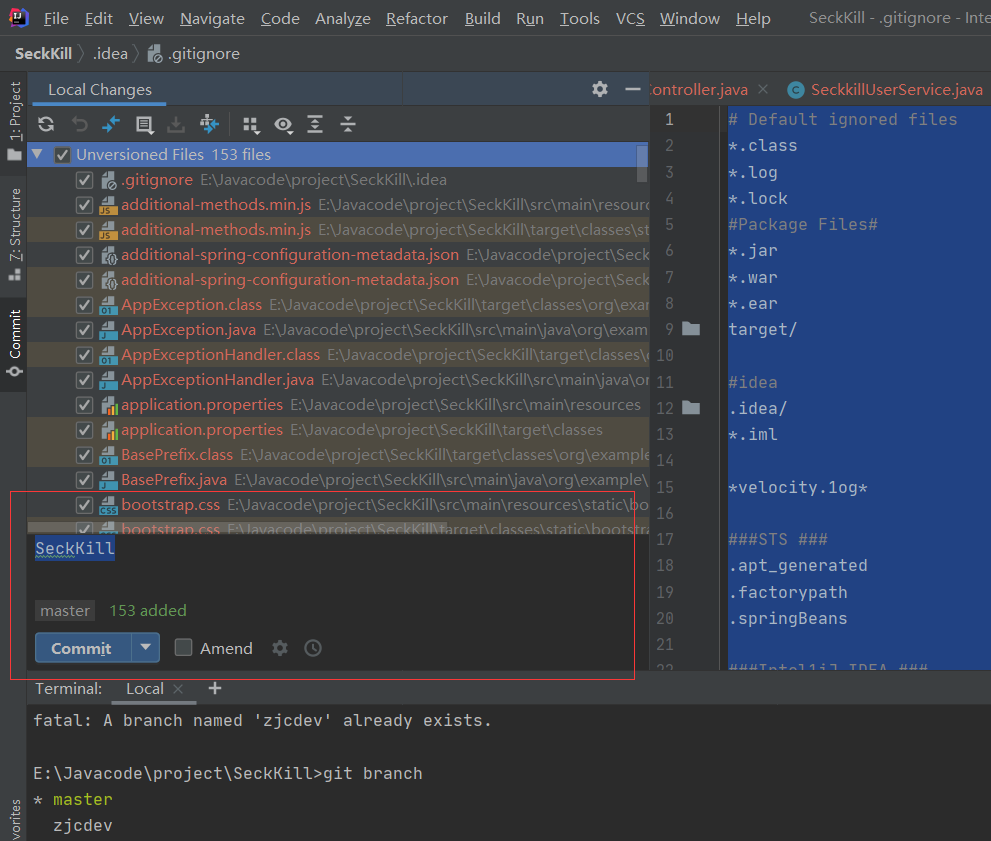
Task: Select the bootstrap.css src\main row
Action: click(x=338, y=505)
